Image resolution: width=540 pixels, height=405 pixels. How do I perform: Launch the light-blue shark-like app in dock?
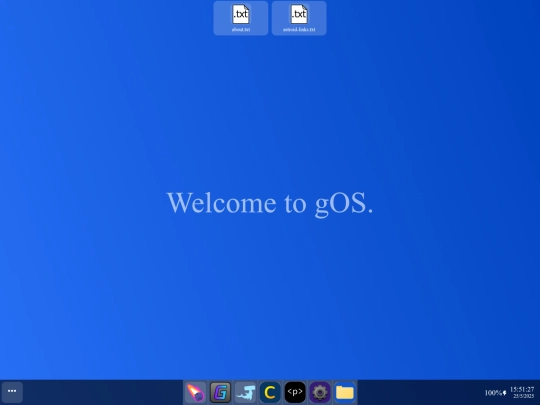(245, 392)
